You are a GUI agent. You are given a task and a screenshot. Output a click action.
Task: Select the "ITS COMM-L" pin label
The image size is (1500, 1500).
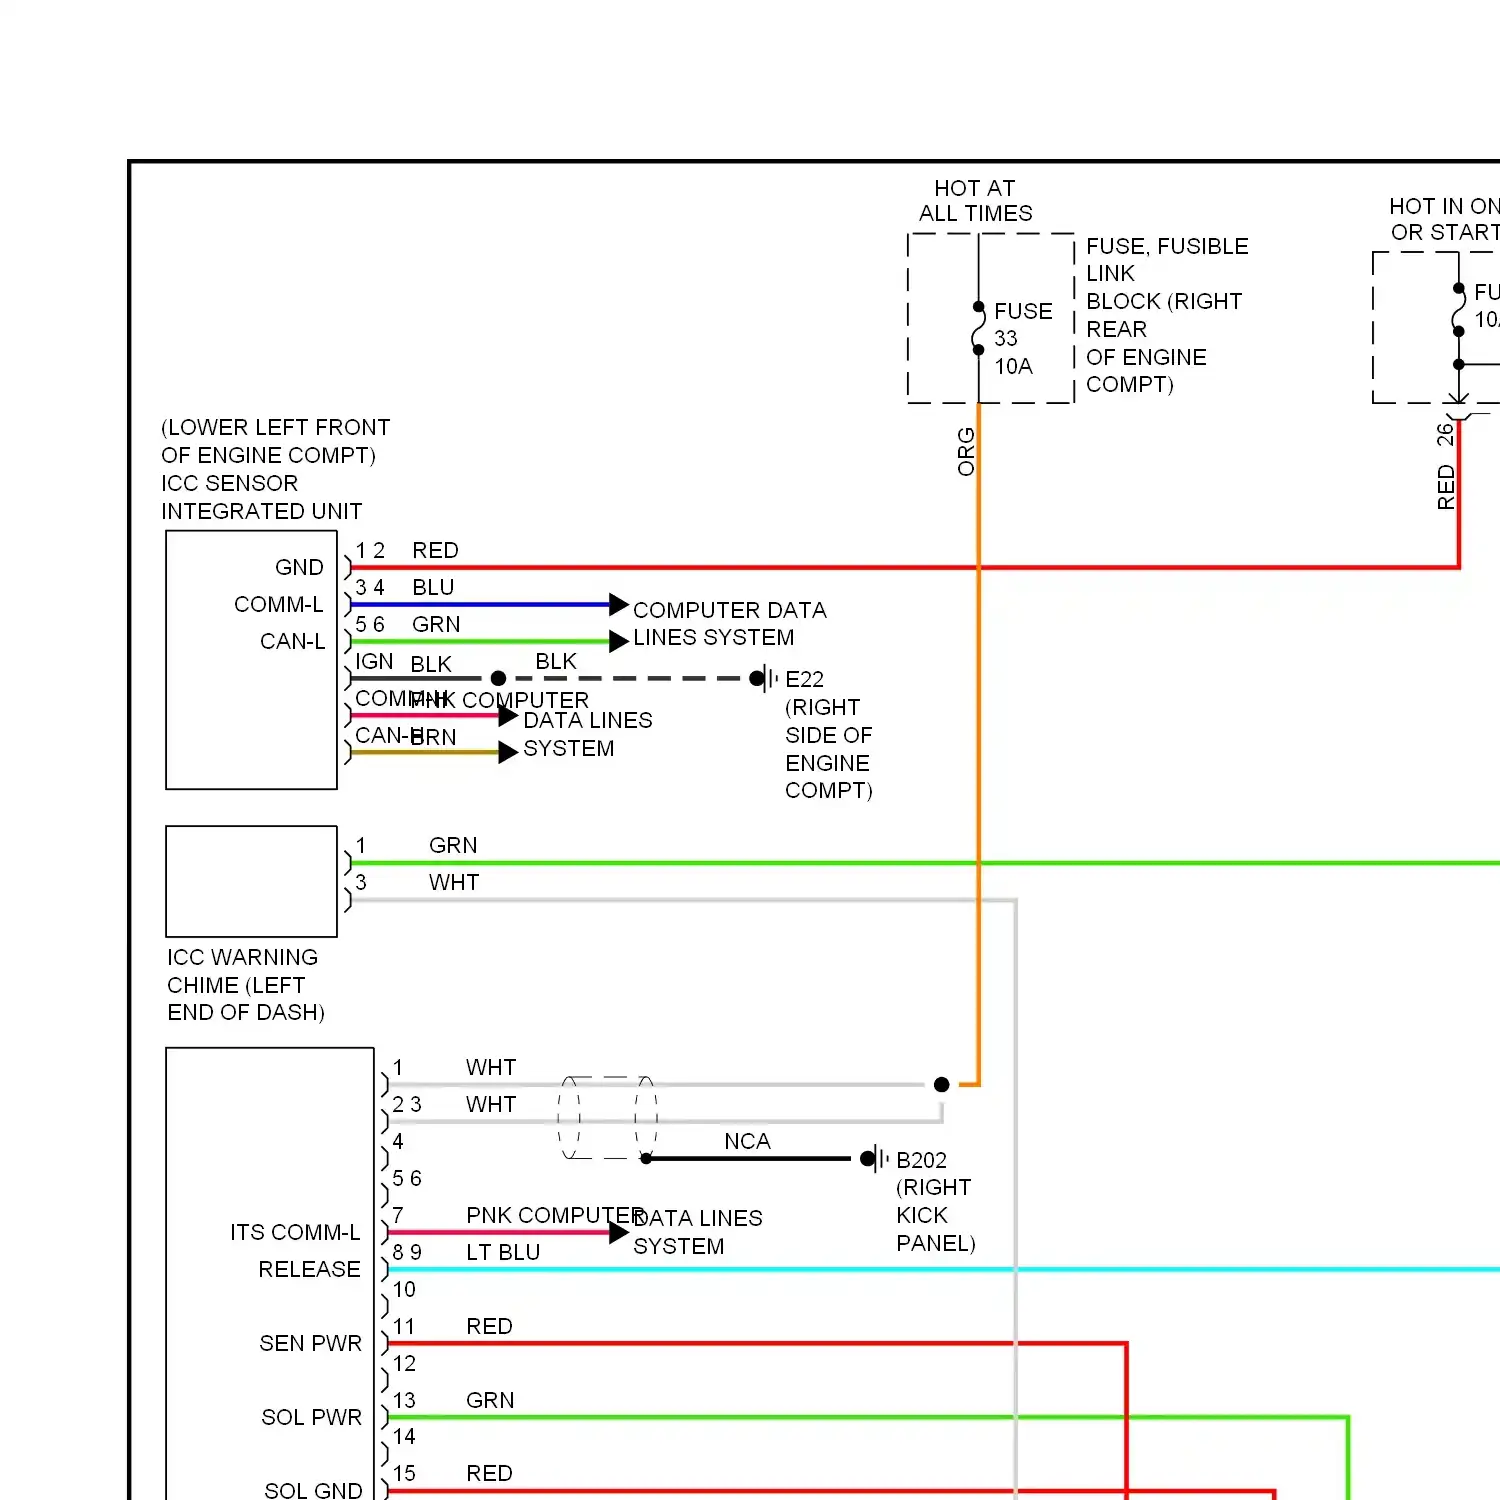[295, 1232]
